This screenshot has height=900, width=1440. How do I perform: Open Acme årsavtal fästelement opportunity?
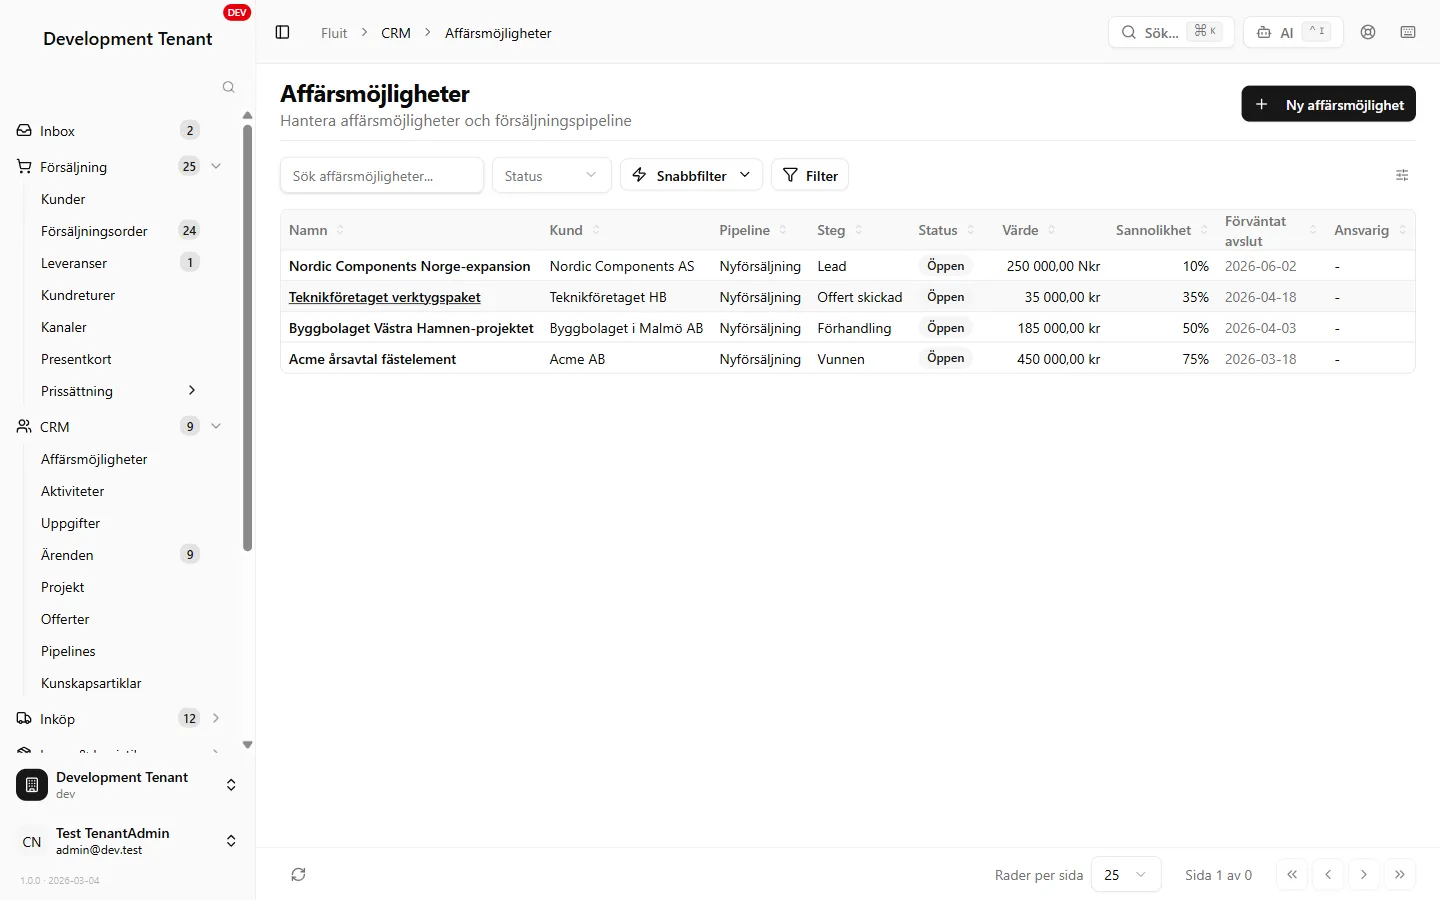click(372, 359)
